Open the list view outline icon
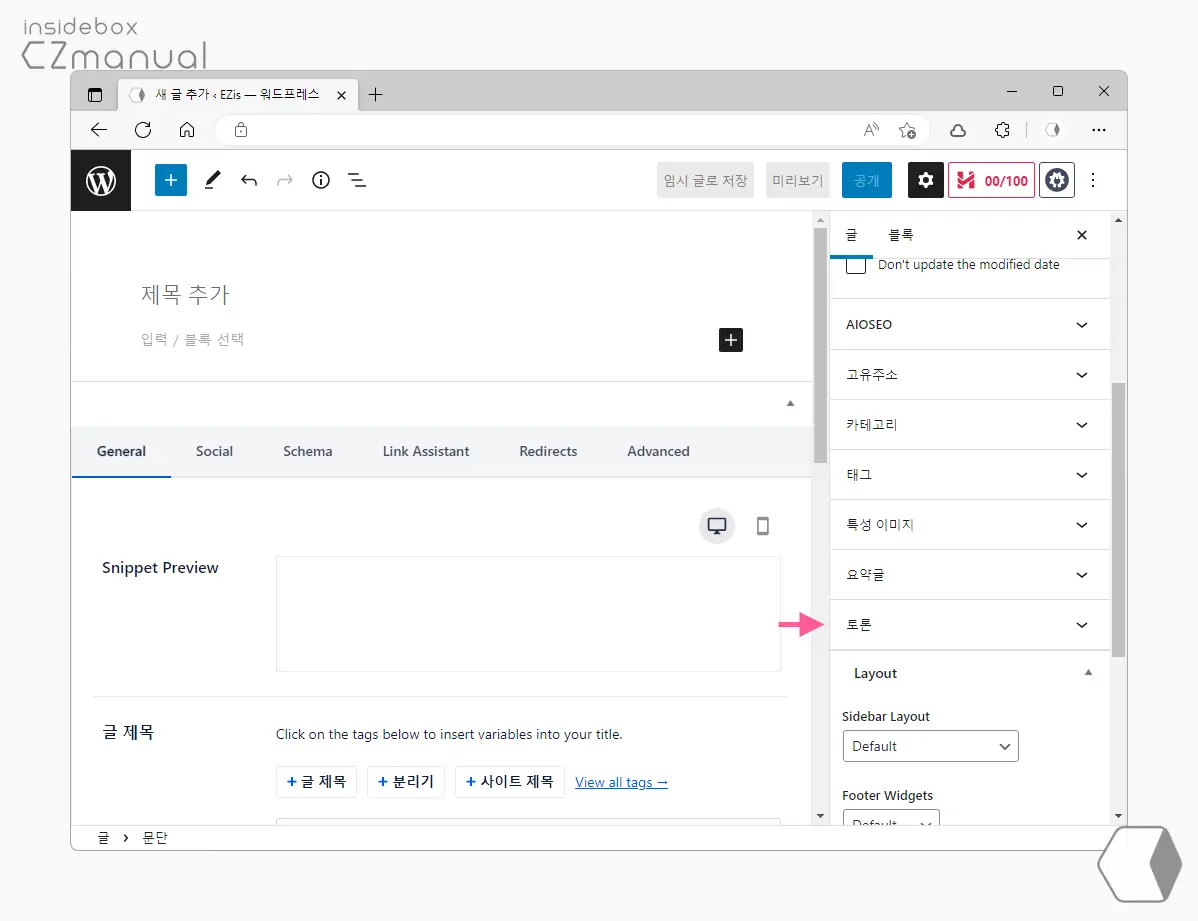 (357, 180)
